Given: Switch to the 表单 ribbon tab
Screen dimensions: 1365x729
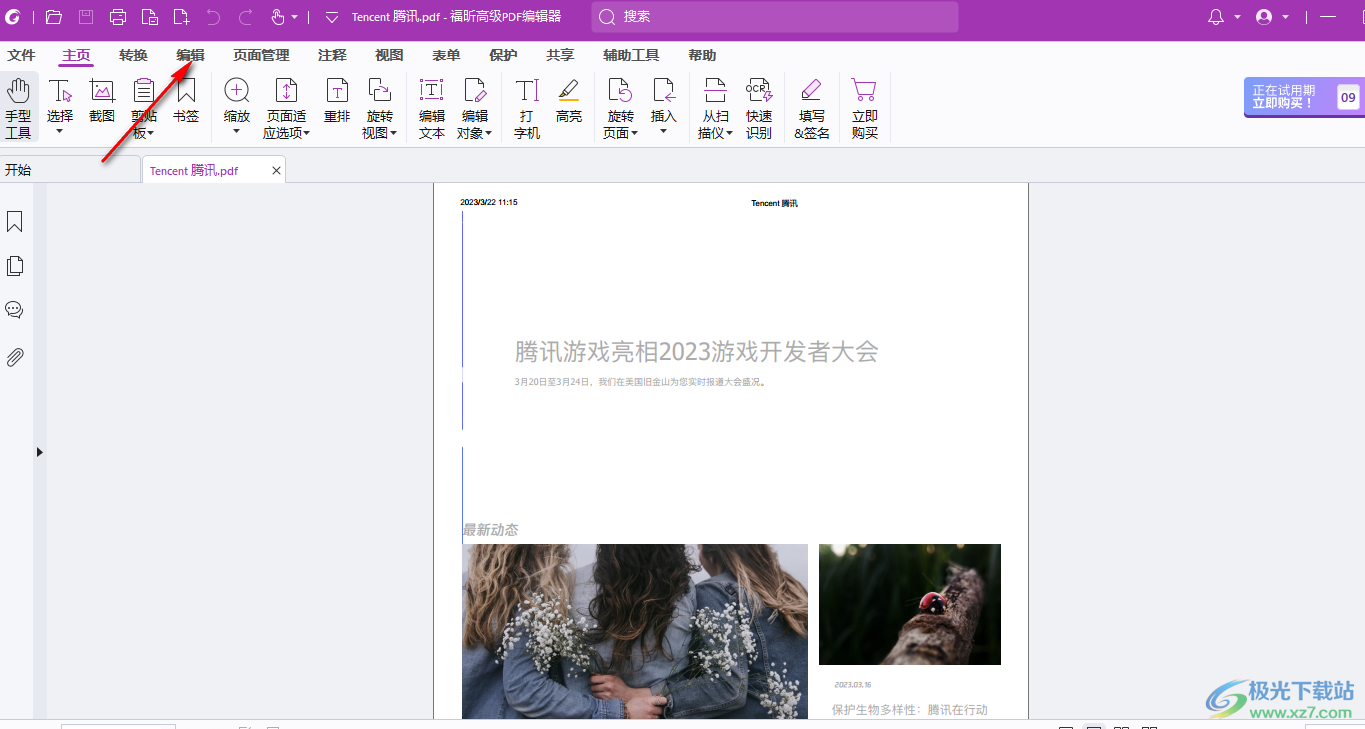Looking at the screenshot, I should pyautogui.click(x=446, y=56).
